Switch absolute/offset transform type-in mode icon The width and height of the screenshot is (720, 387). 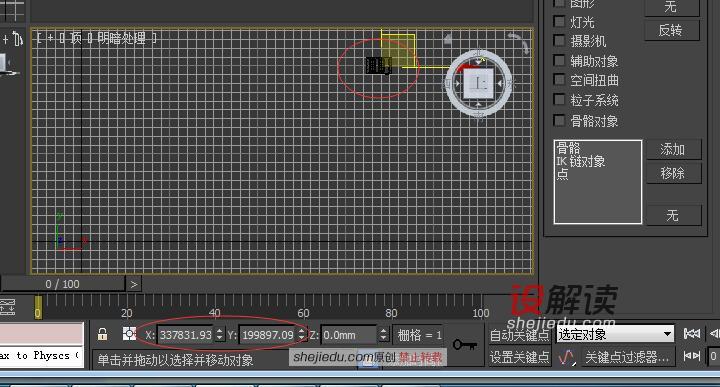pos(129,334)
